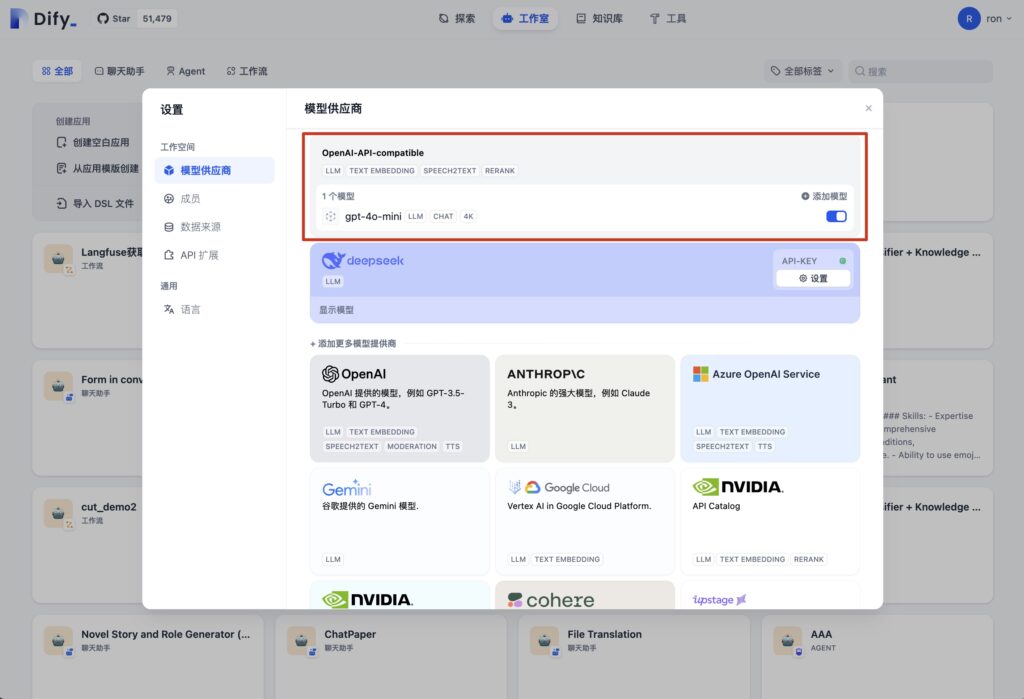Click the Data Source database icon
Image resolution: width=1024 pixels, height=699 pixels.
tap(169, 227)
